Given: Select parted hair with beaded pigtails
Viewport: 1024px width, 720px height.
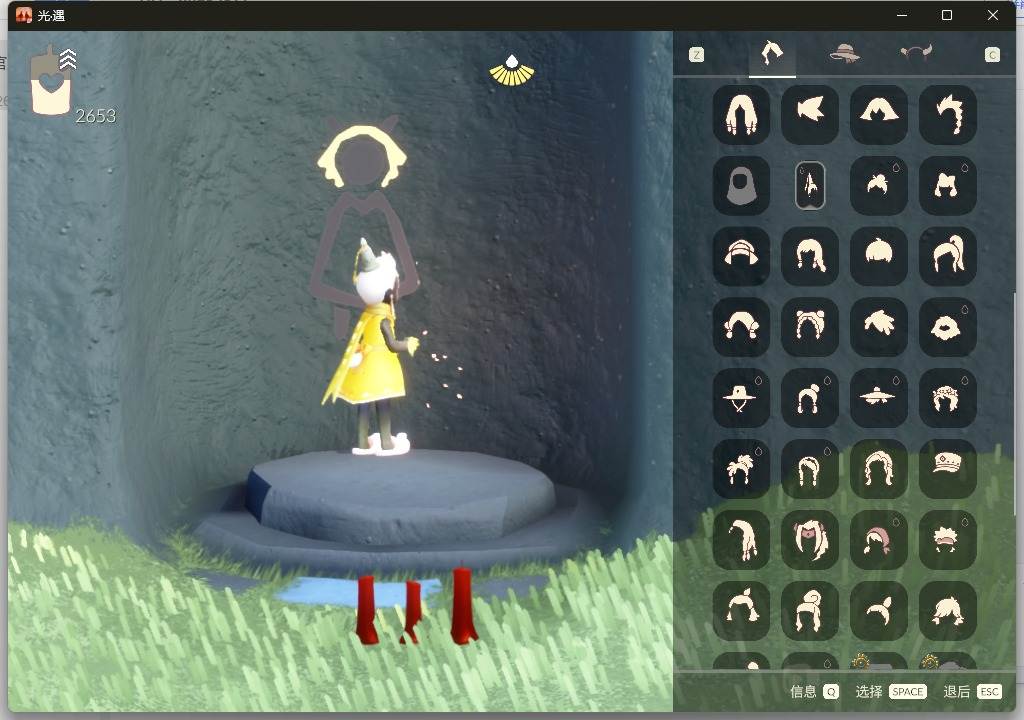Looking at the screenshot, I should coord(741,327).
